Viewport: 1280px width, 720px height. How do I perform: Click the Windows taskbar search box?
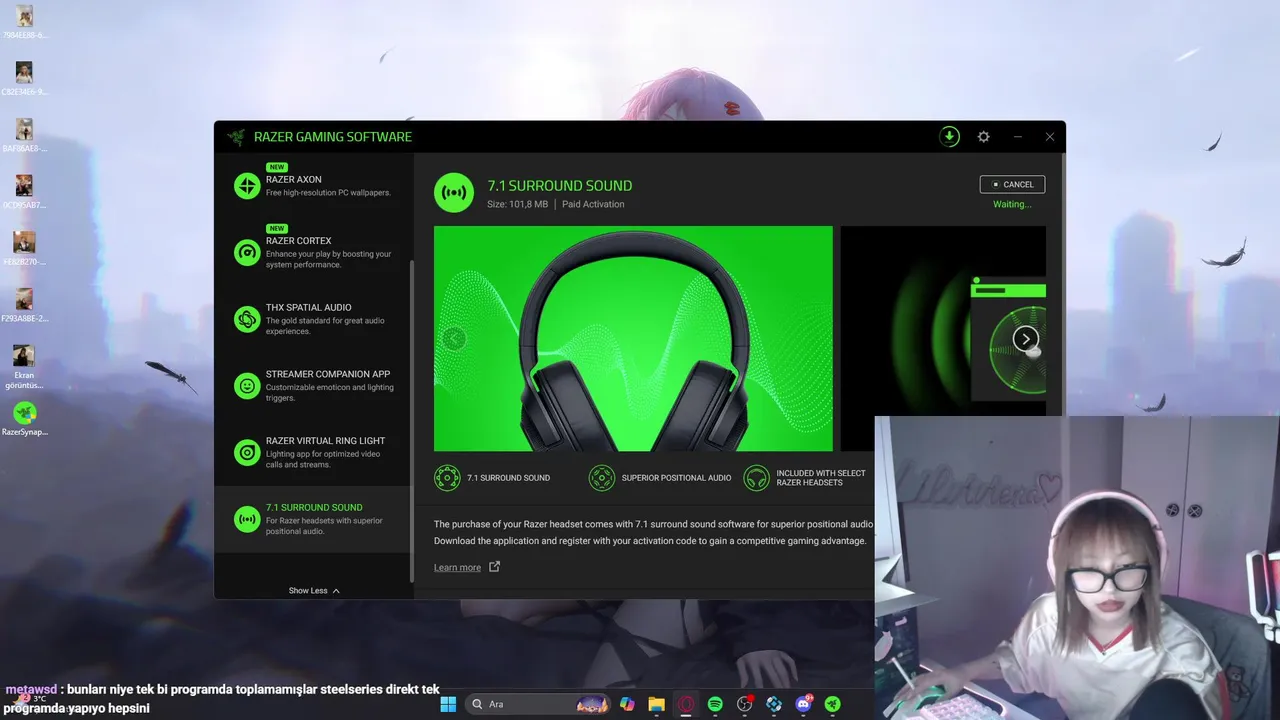[x=539, y=704]
